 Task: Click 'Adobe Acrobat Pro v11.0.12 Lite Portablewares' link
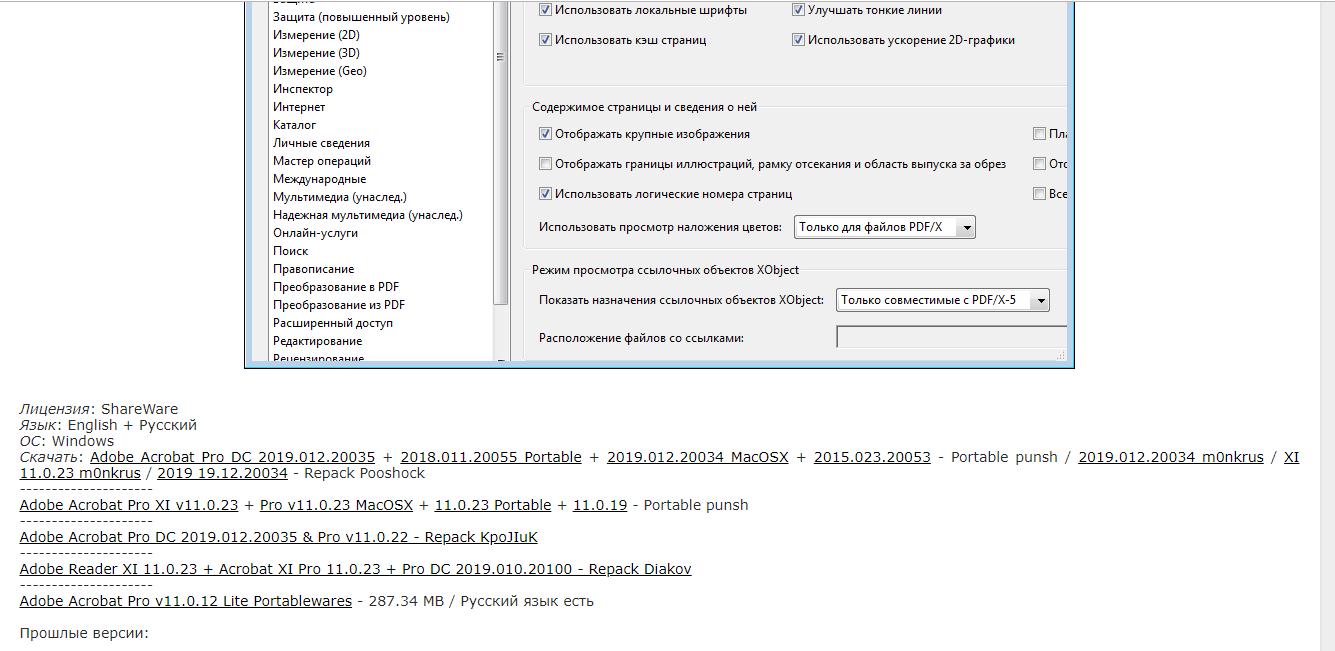point(186,601)
